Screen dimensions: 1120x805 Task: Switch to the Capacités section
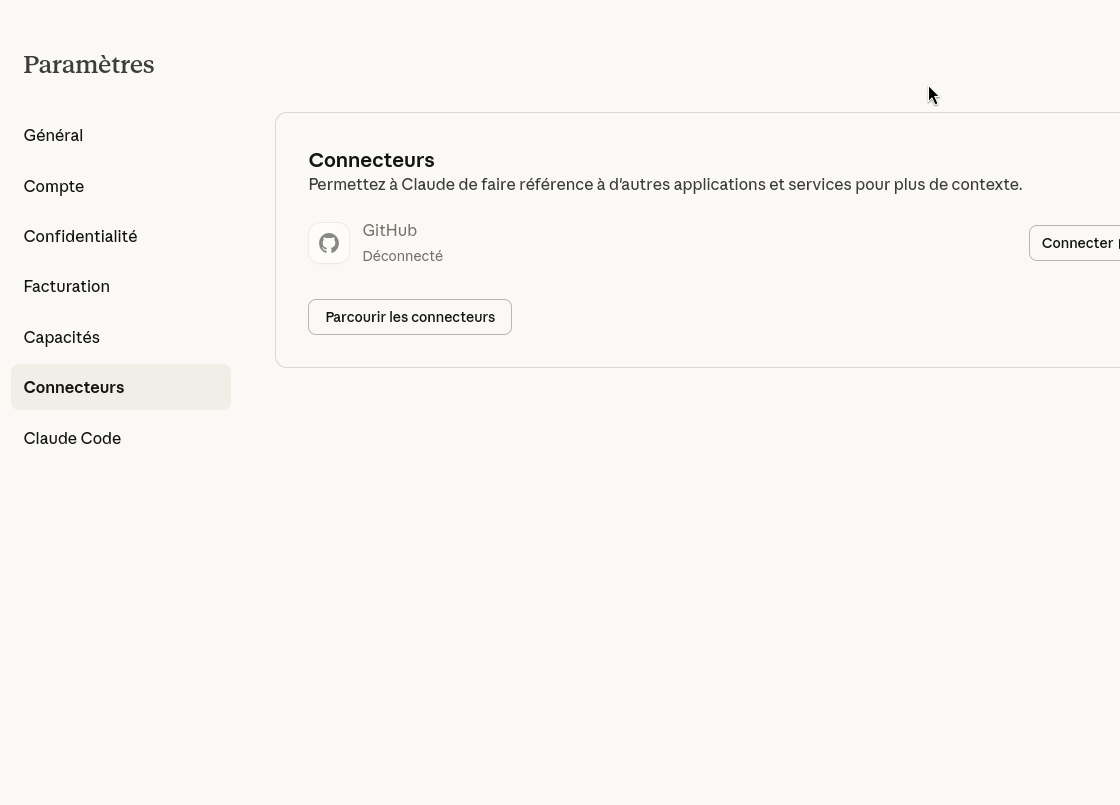point(62,337)
